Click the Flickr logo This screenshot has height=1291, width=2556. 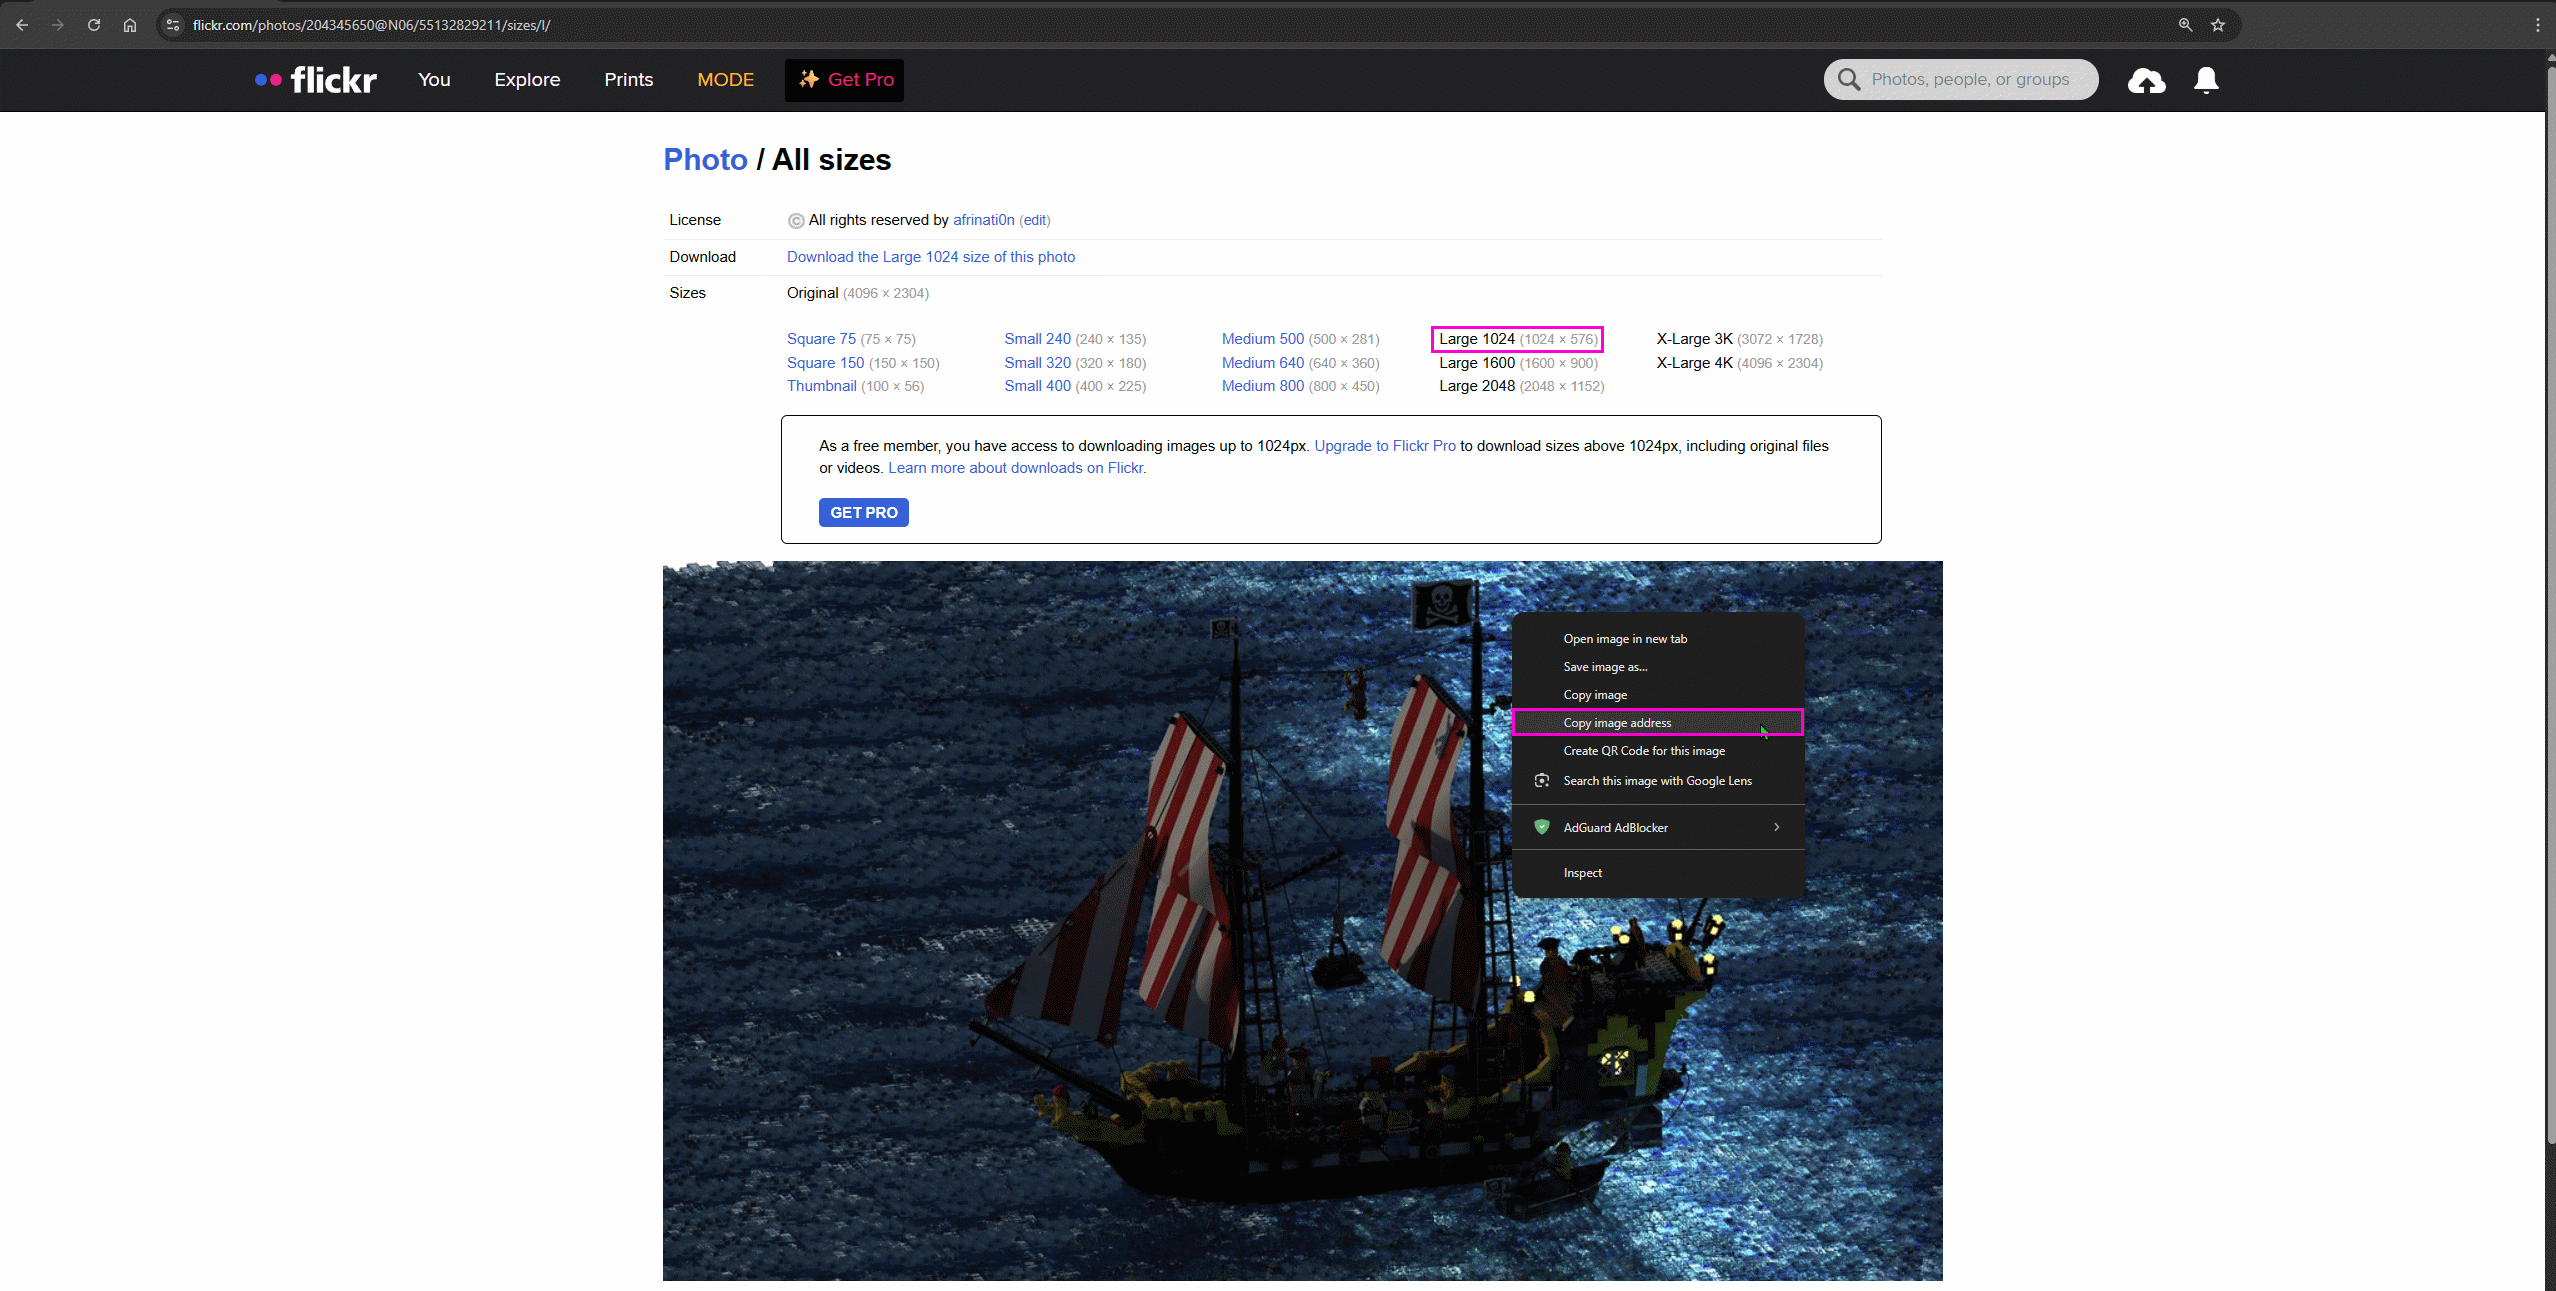(x=315, y=79)
